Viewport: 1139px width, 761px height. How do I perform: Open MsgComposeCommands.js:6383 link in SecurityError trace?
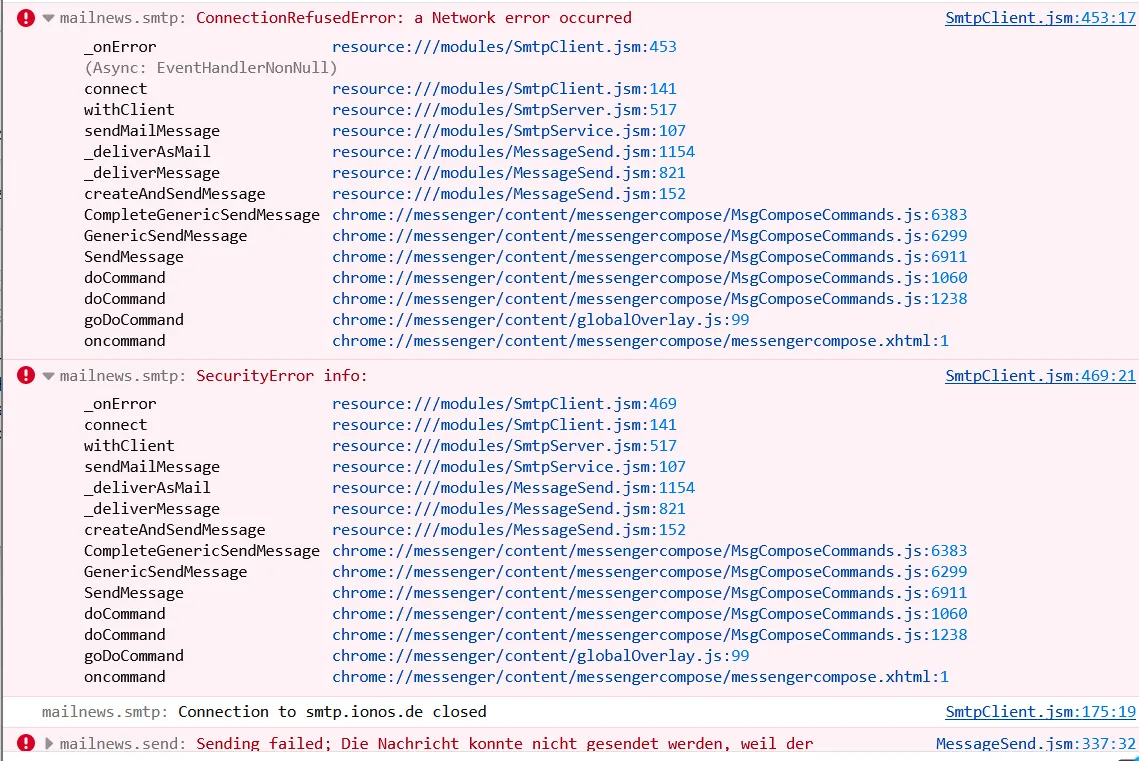(649, 551)
